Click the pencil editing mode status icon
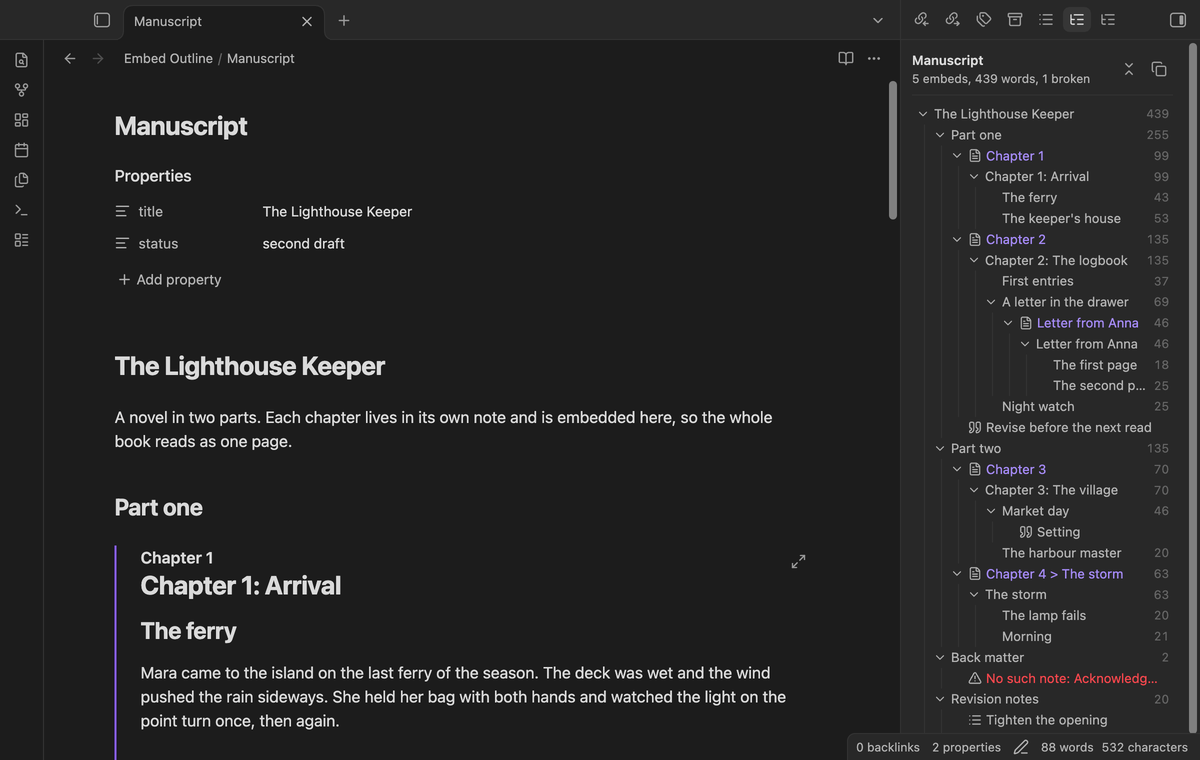The height and width of the screenshot is (760, 1200). point(1021,747)
